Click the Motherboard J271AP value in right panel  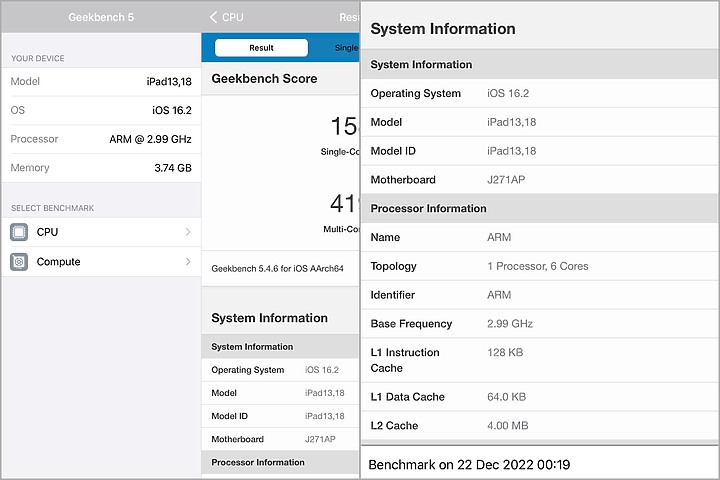click(x=506, y=180)
